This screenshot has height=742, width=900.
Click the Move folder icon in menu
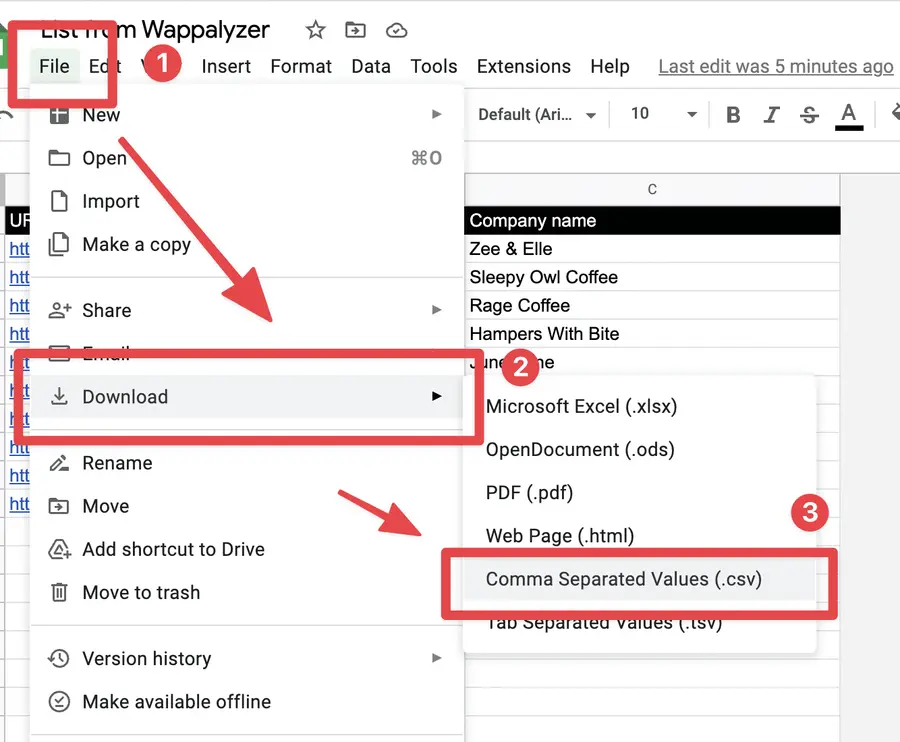click(x=59, y=506)
